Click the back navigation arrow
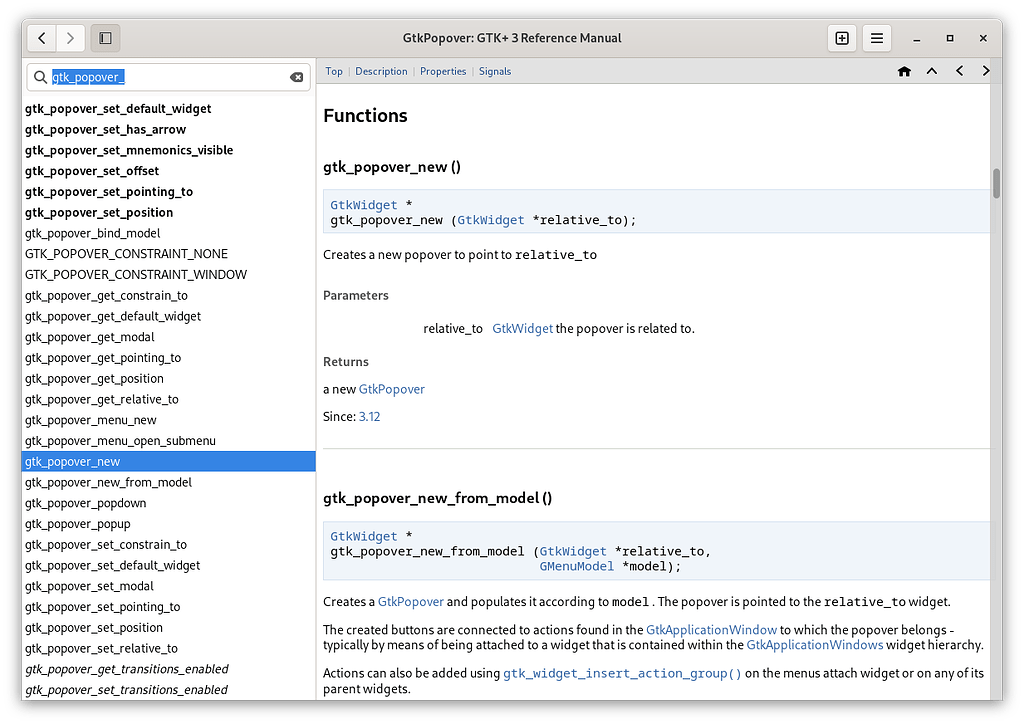This screenshot has height=724, width=1024. [41, 38]
